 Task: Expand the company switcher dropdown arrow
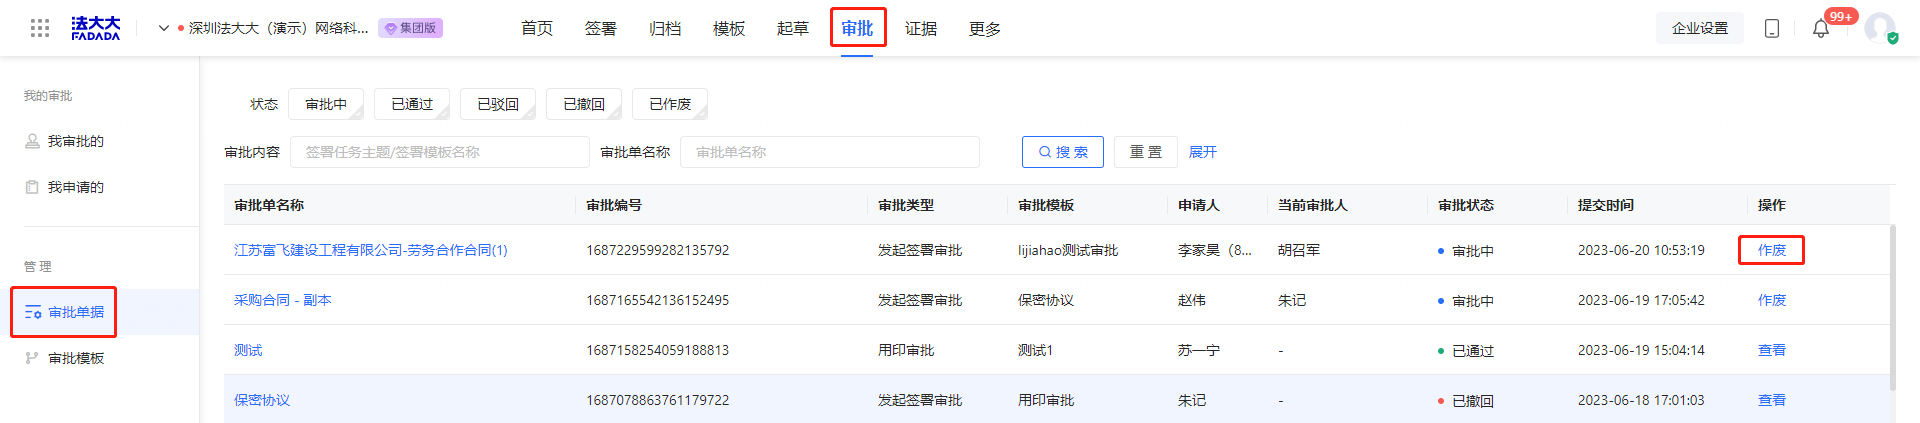164,28
